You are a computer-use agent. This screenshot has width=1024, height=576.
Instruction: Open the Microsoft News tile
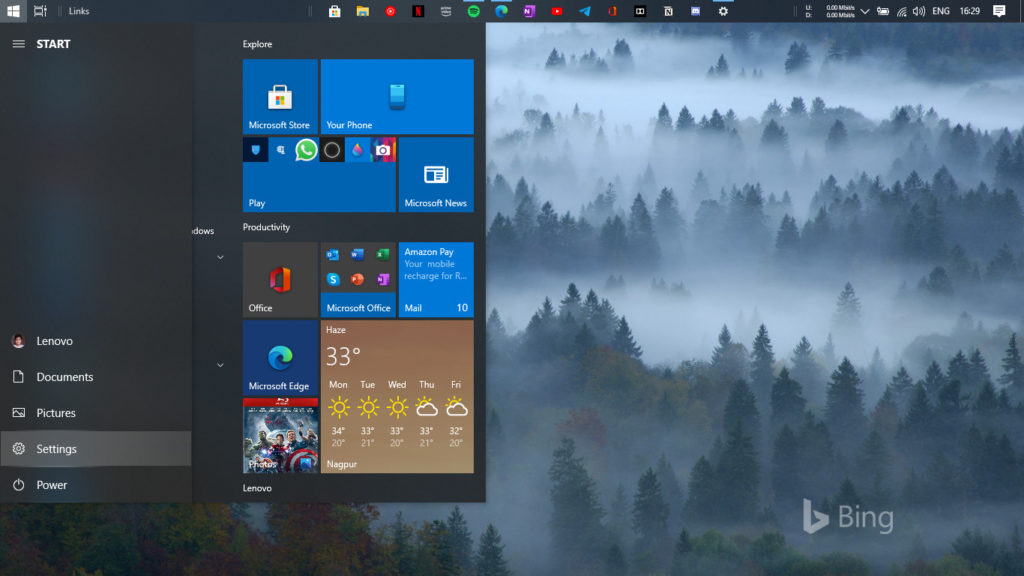pos(436,174)
